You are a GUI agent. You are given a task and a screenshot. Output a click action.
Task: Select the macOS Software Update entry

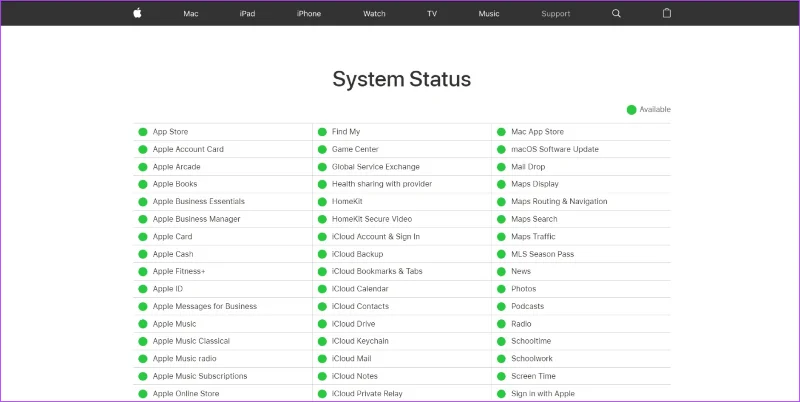[x=555, y=149]
